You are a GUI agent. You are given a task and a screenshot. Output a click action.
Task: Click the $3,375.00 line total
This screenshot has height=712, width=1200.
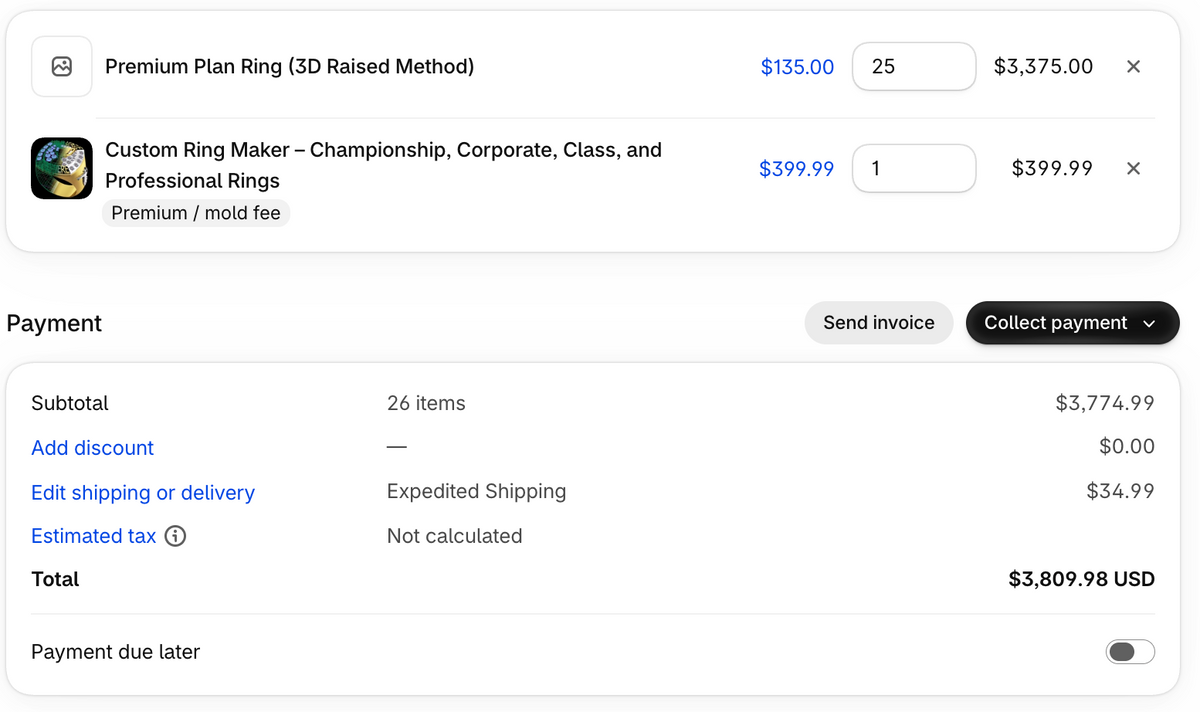[x=1043, y=67]
